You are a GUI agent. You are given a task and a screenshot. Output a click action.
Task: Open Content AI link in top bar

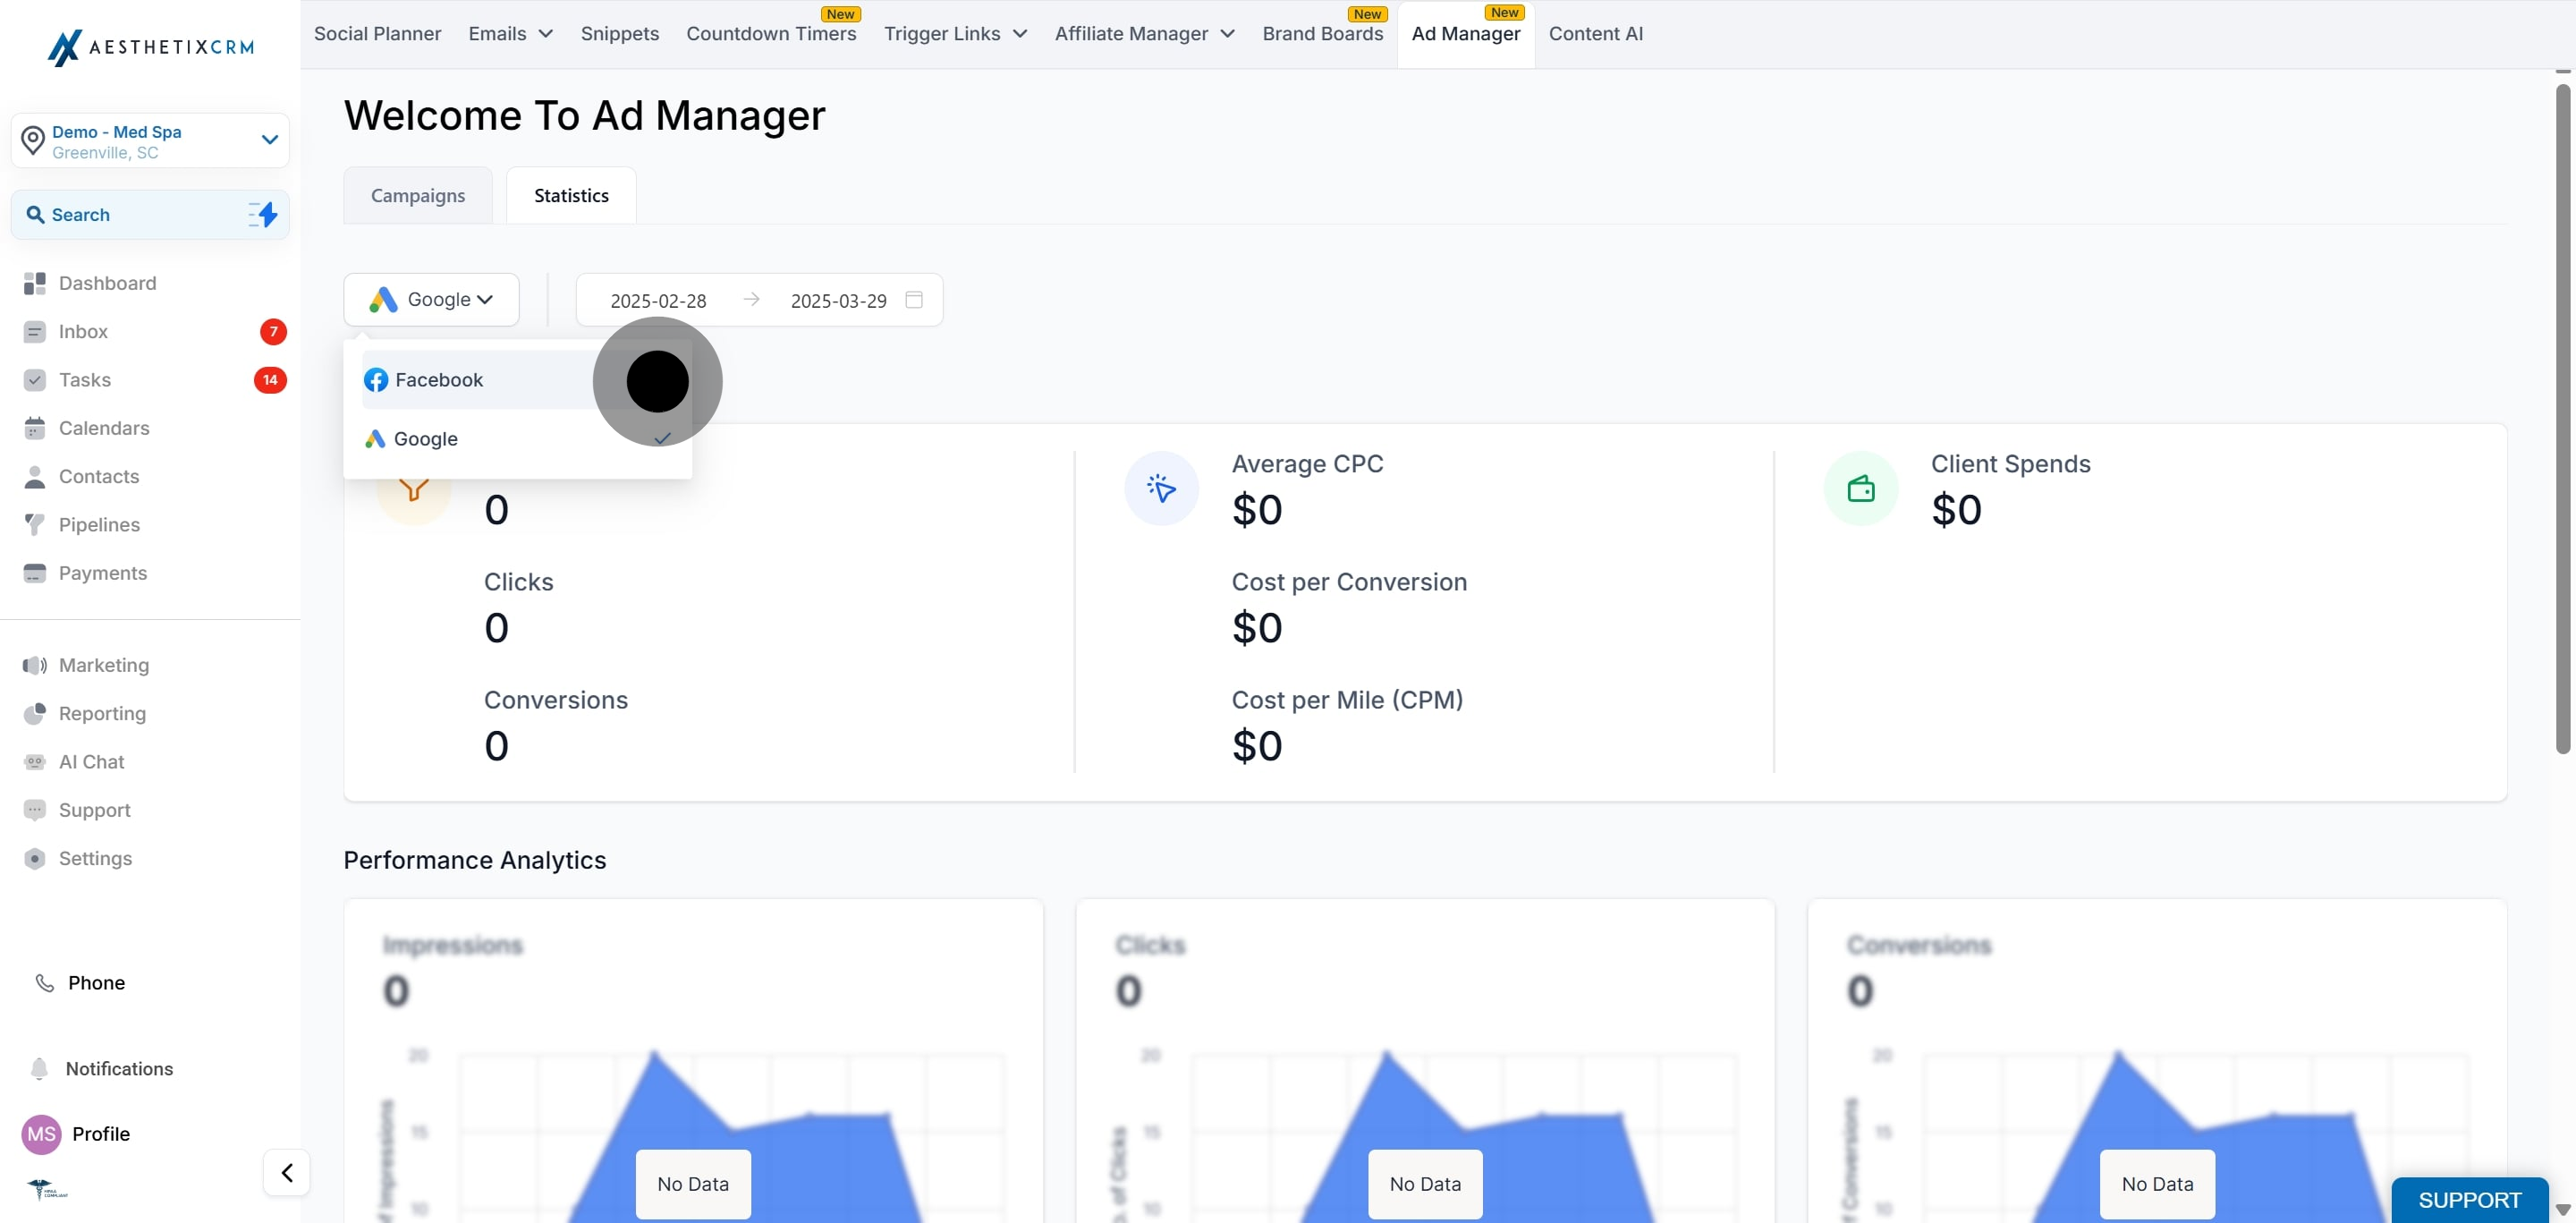pyautogui.click(x=1595, y=34)
